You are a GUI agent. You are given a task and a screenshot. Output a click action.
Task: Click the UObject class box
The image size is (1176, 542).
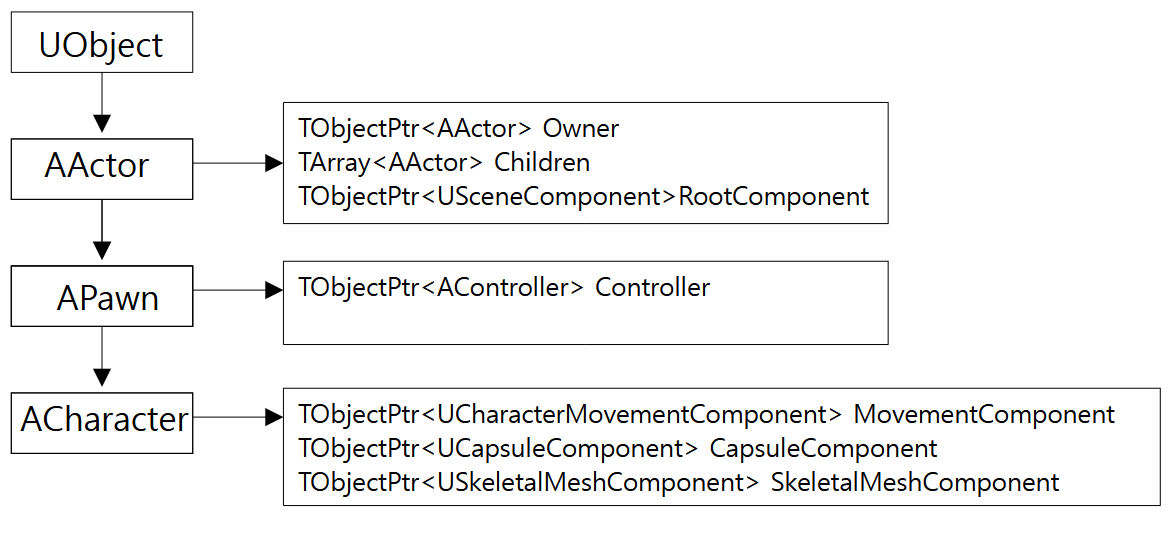[101, 43]
